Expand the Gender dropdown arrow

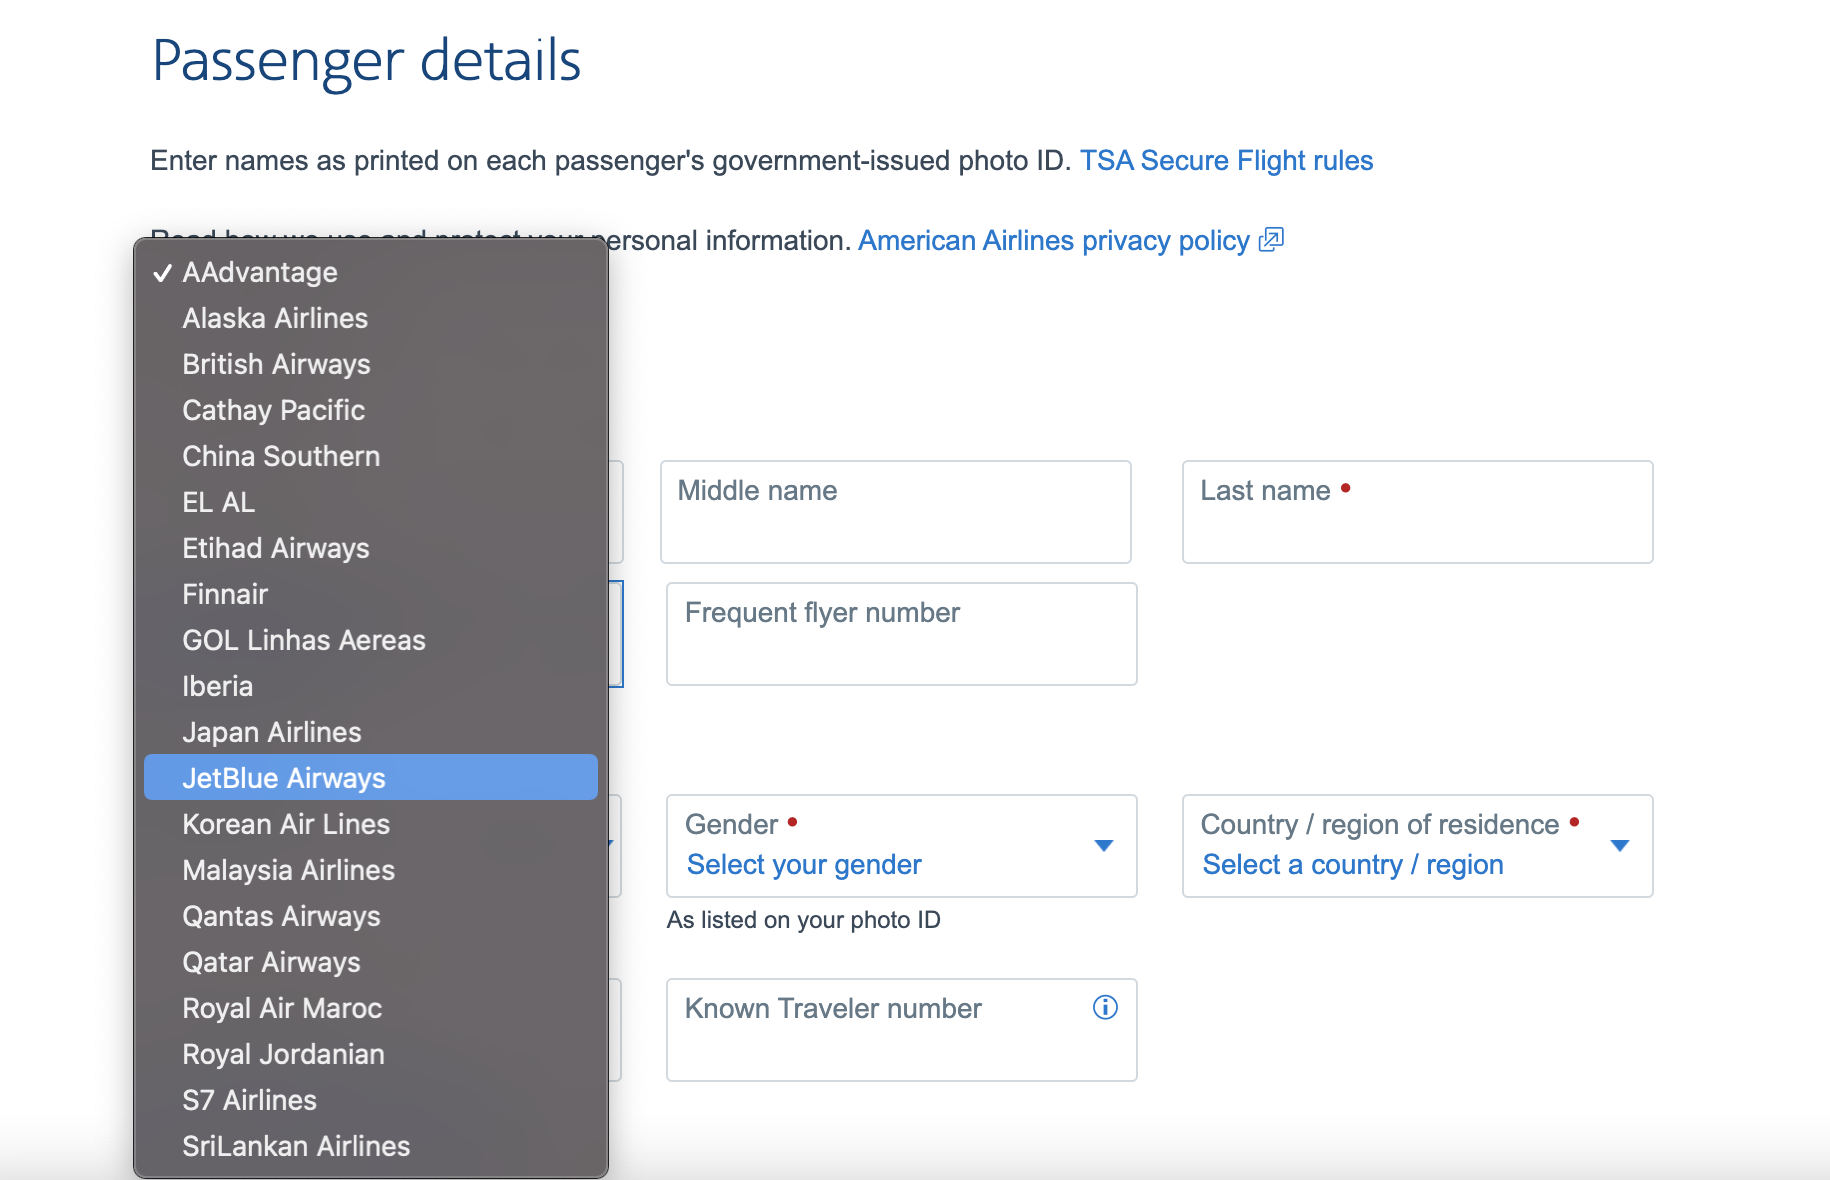[x=1104, y=846]
